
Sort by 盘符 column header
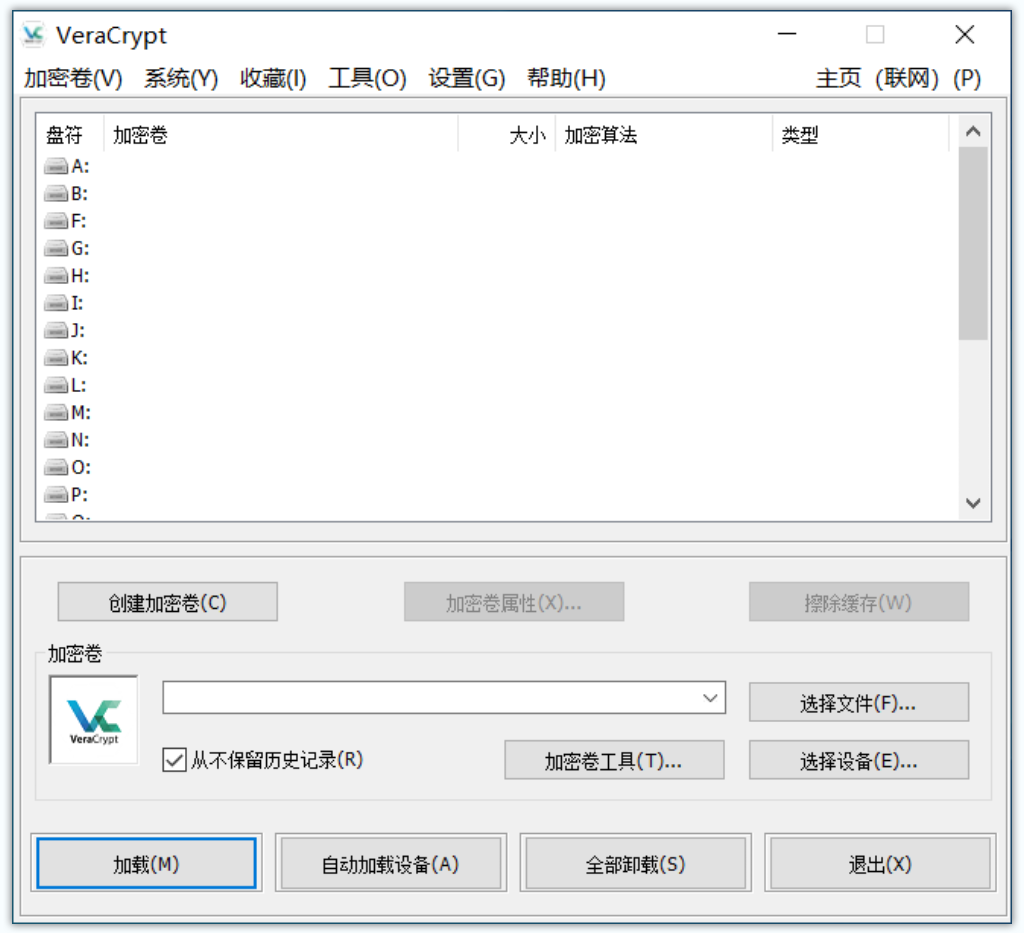pos(70,135)
